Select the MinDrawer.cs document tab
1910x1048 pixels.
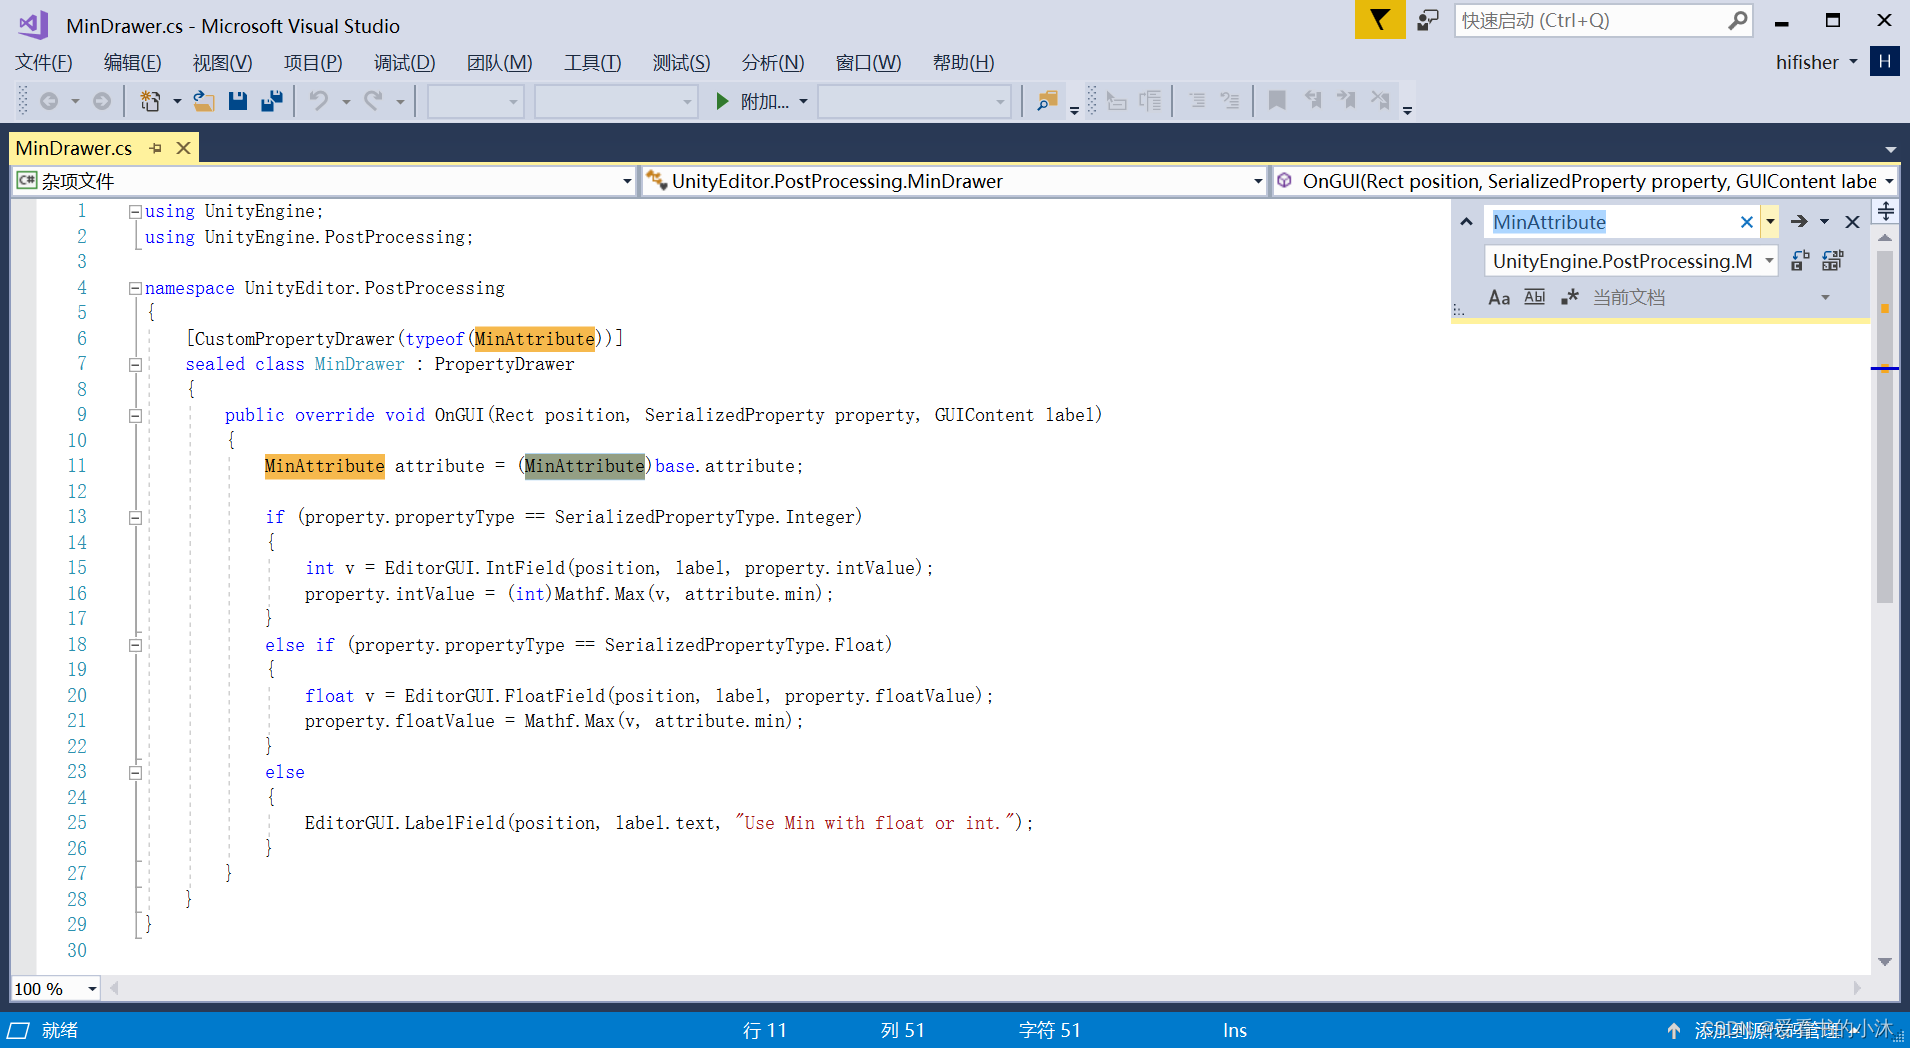(x=74, y=148)
